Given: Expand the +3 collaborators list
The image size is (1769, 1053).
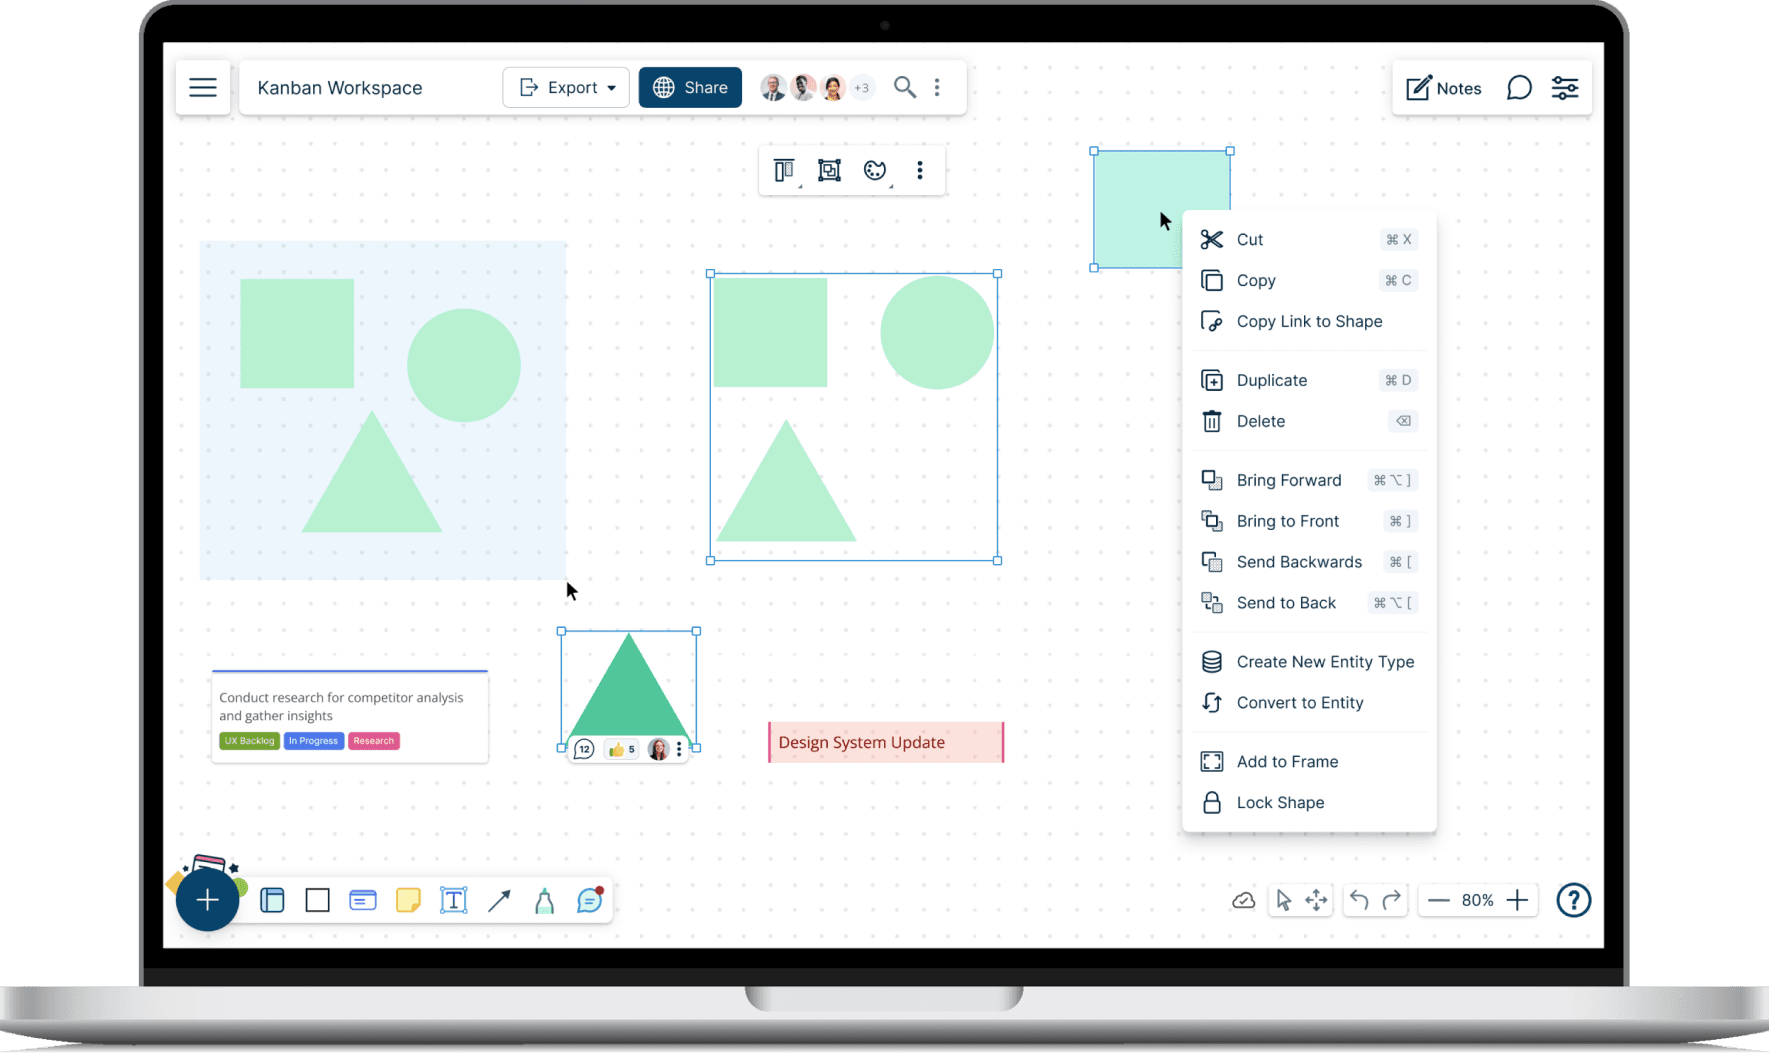Looking at the screenshot, I should [x=861, y=88].
